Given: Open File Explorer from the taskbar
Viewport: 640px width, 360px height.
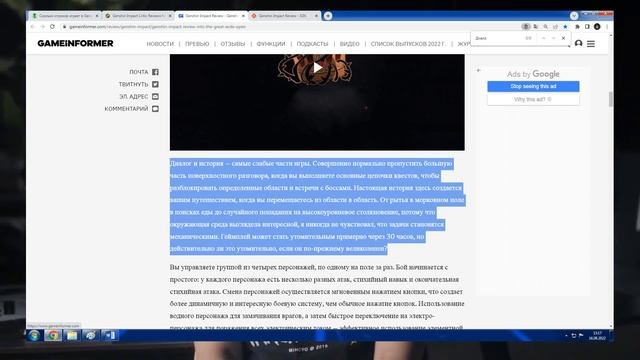Looking at the screenshot, I should 72,336.
